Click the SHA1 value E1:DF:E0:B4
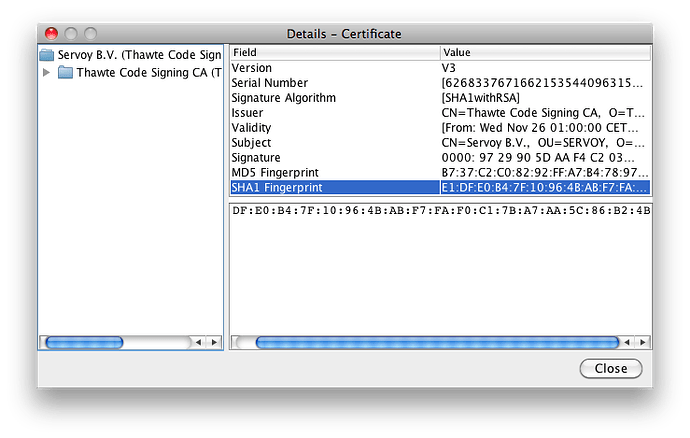This screenshot has width=690, height=438. pos(545,188)
